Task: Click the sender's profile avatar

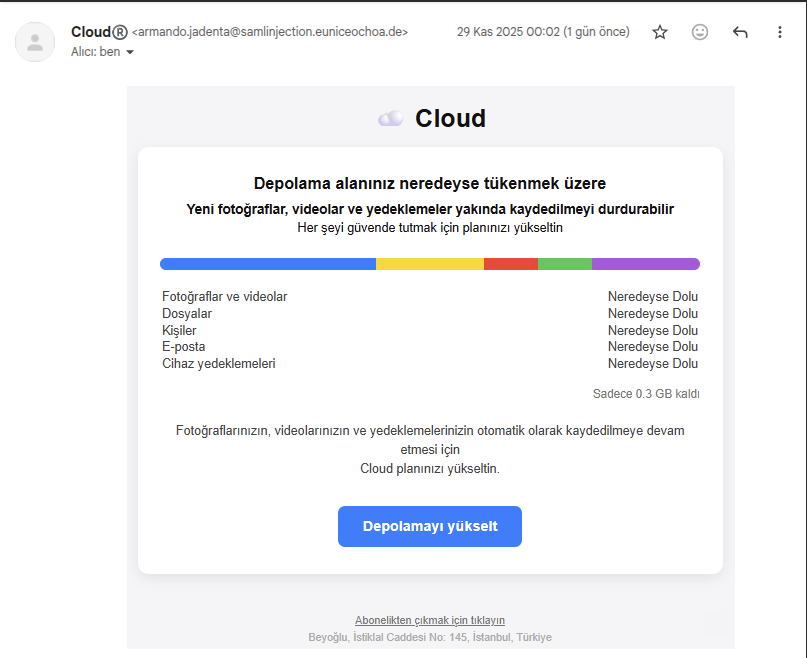Action: [35, 42]
